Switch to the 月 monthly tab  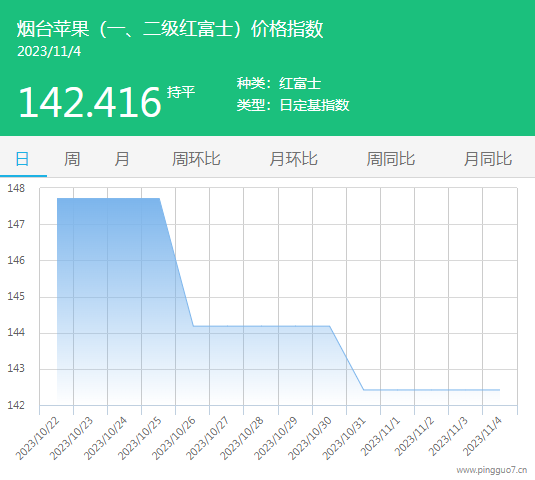click(x=122, y=159)
